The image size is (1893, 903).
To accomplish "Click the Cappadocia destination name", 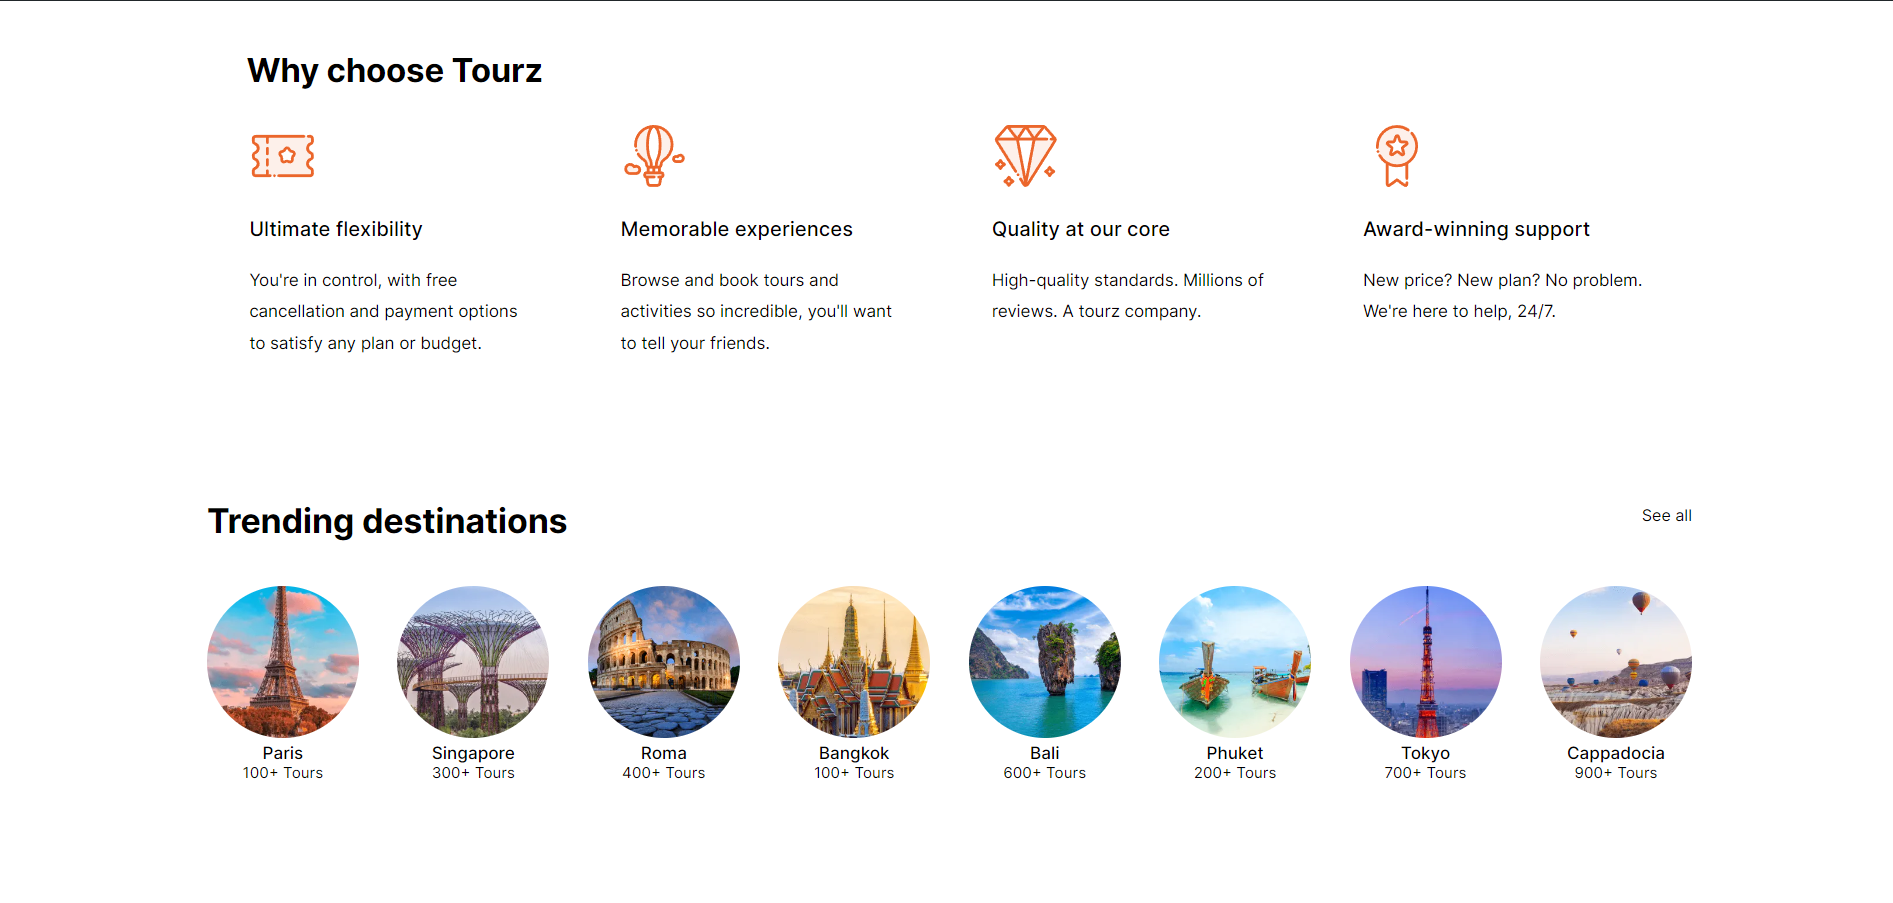I will tap(1616, 754).
